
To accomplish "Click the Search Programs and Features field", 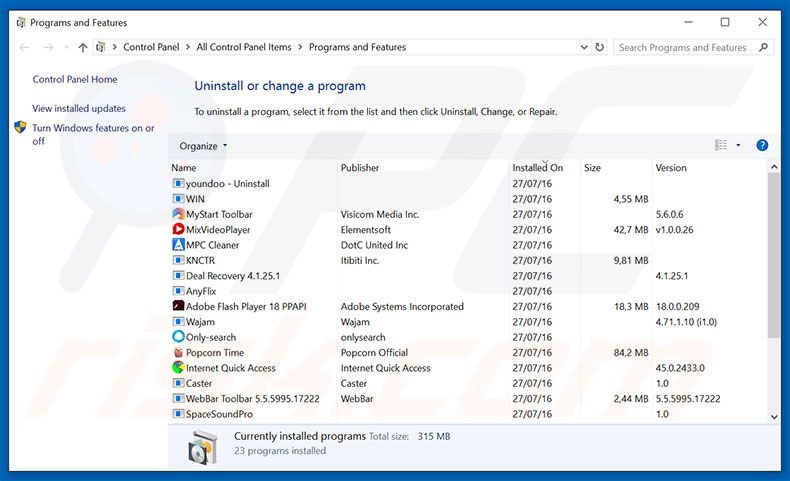I will pos(683,47).
